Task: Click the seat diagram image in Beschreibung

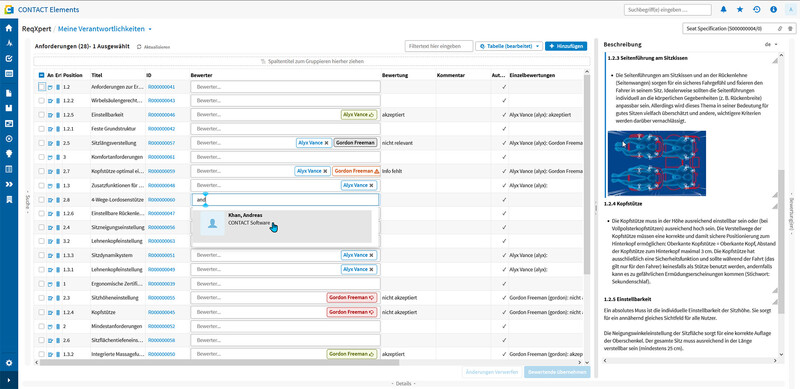Action: pyautogui.click(x=657, y=163)
